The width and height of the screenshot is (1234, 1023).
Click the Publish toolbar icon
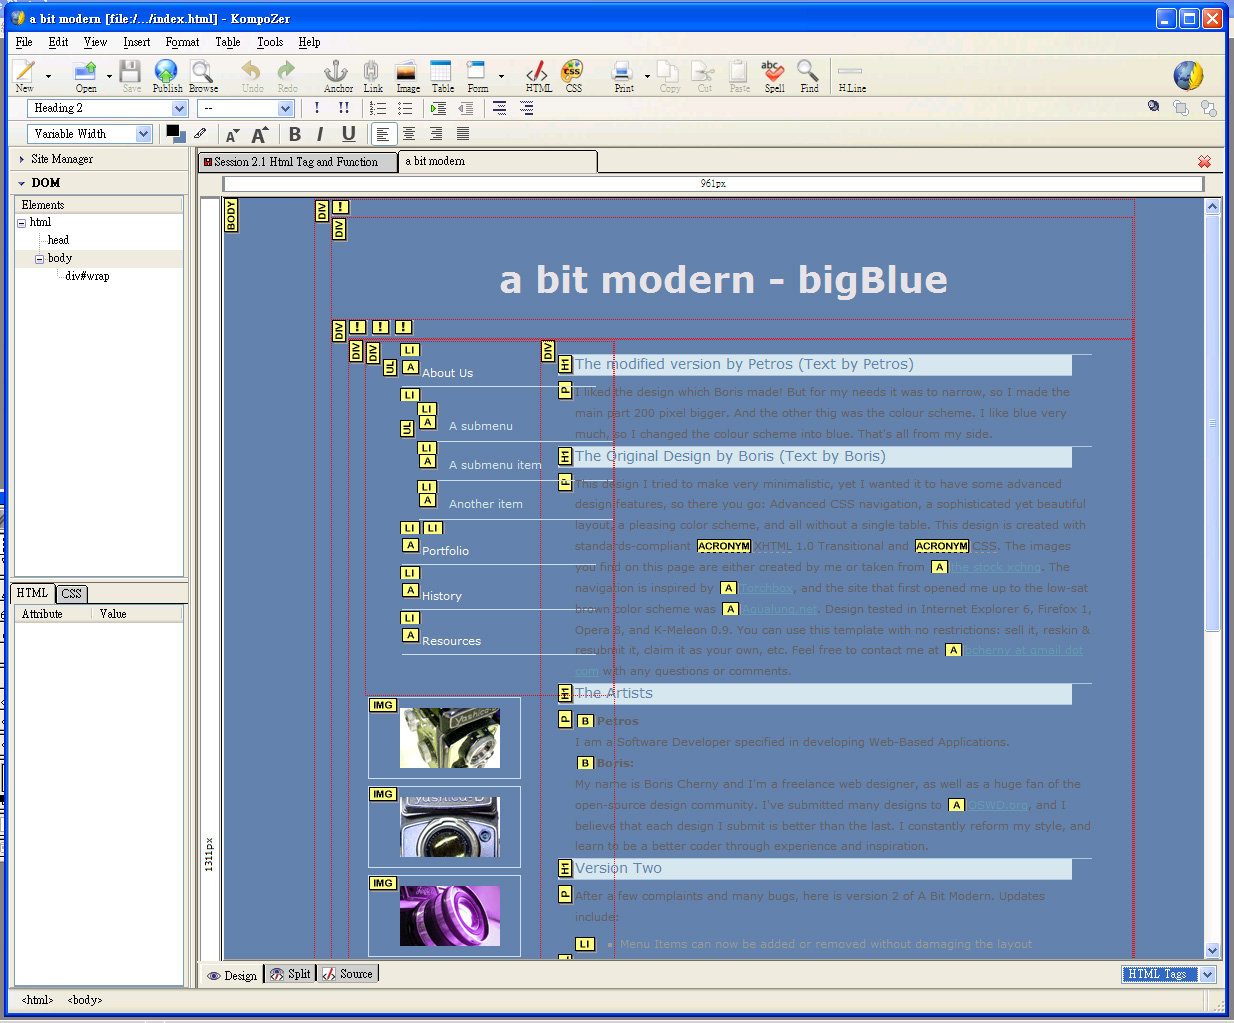166,75
